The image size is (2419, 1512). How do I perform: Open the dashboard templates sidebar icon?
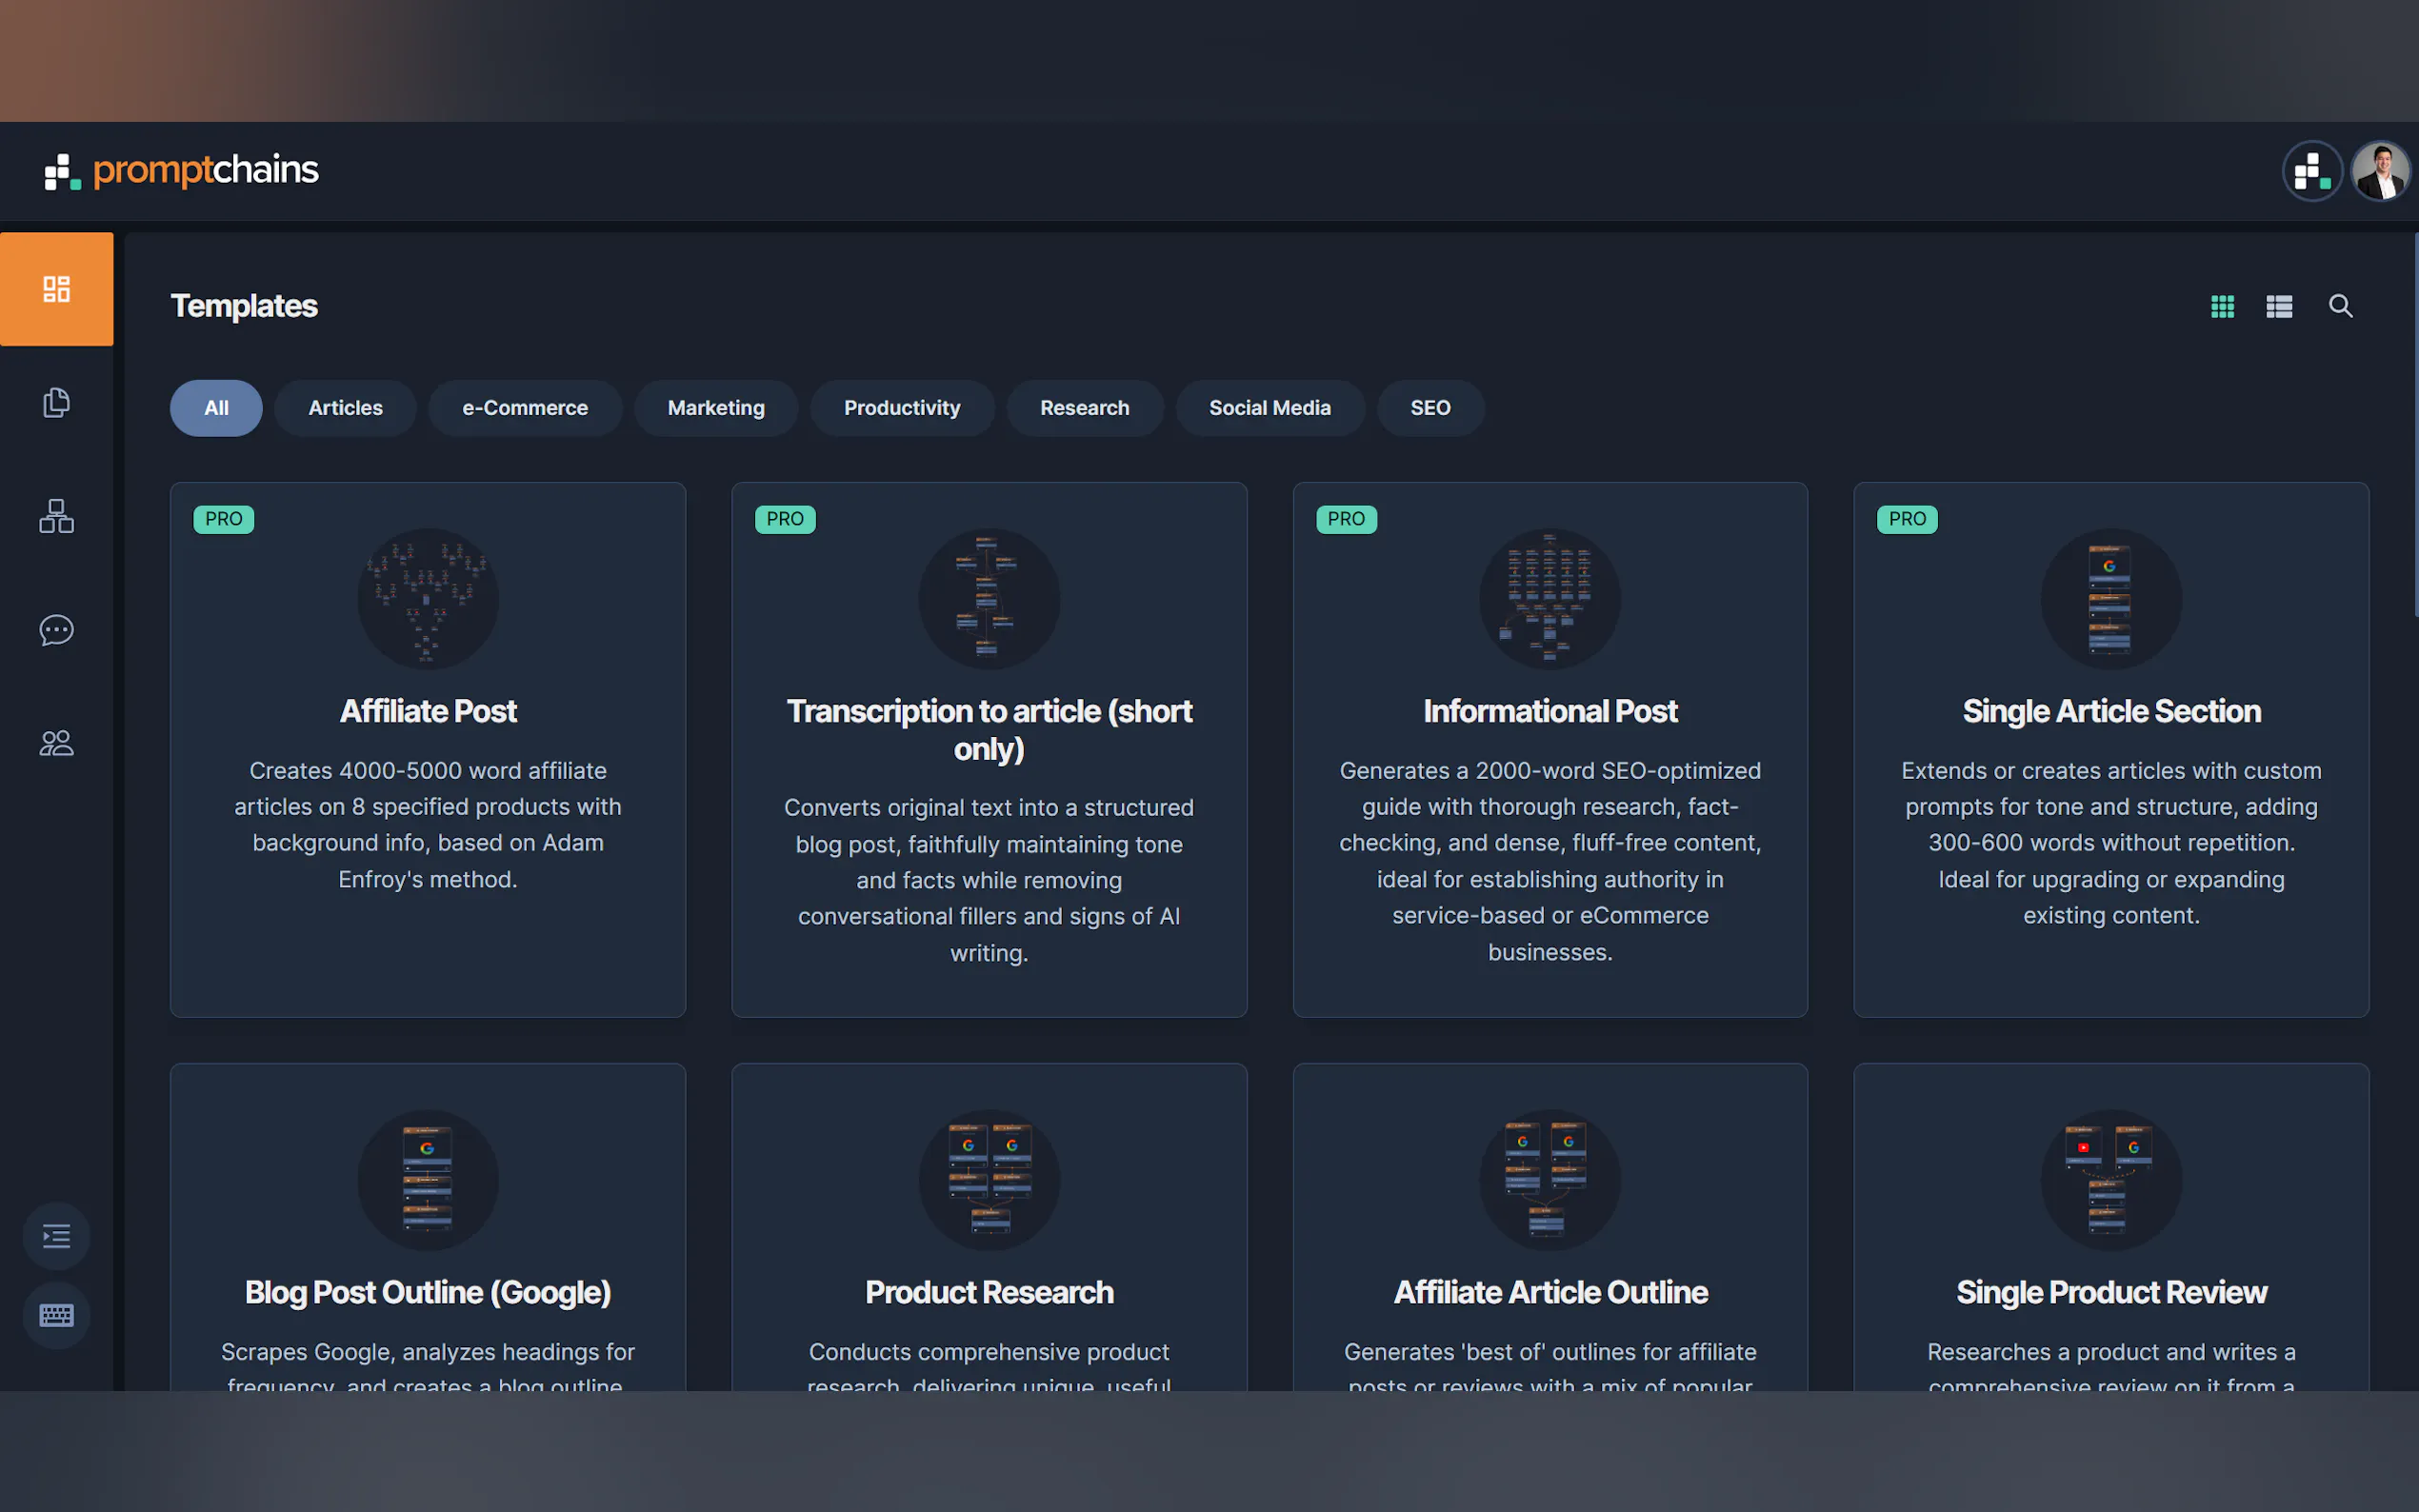56,289
